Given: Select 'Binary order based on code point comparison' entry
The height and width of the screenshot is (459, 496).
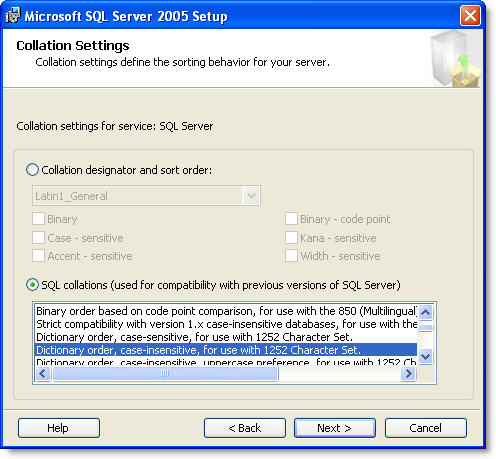Looking at the screenshot, I should click(x=226, y=311).
